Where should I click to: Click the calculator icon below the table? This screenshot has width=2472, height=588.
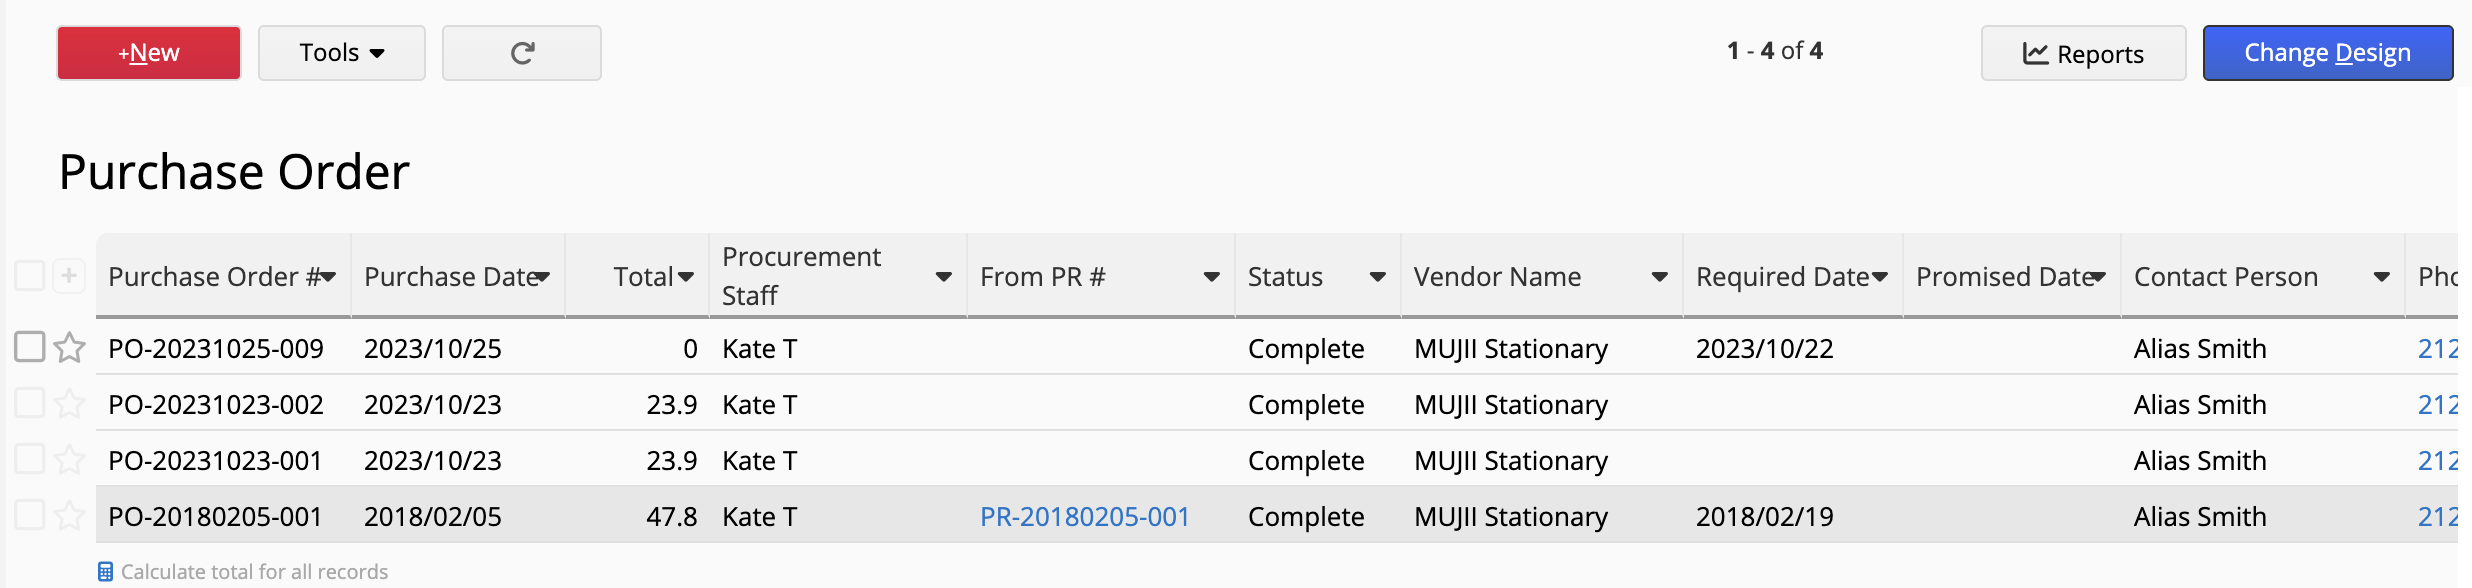[x=105, y=572]
